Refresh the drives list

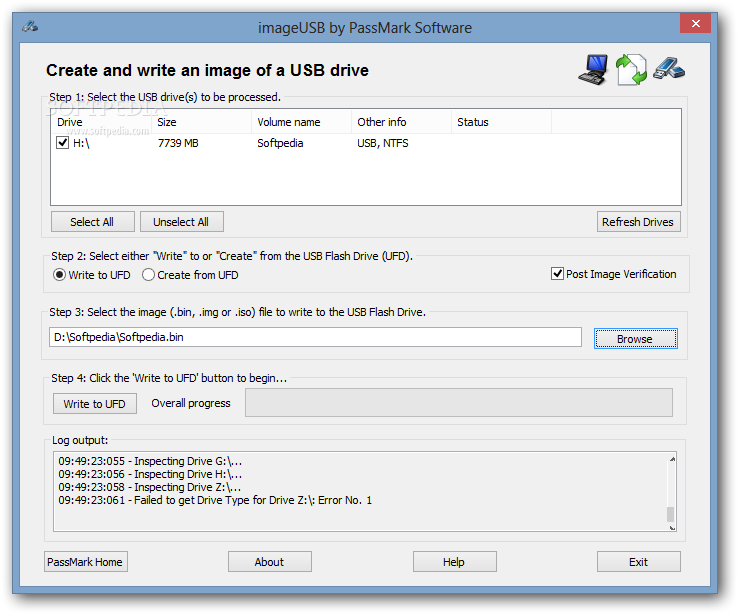pos(638,222)
